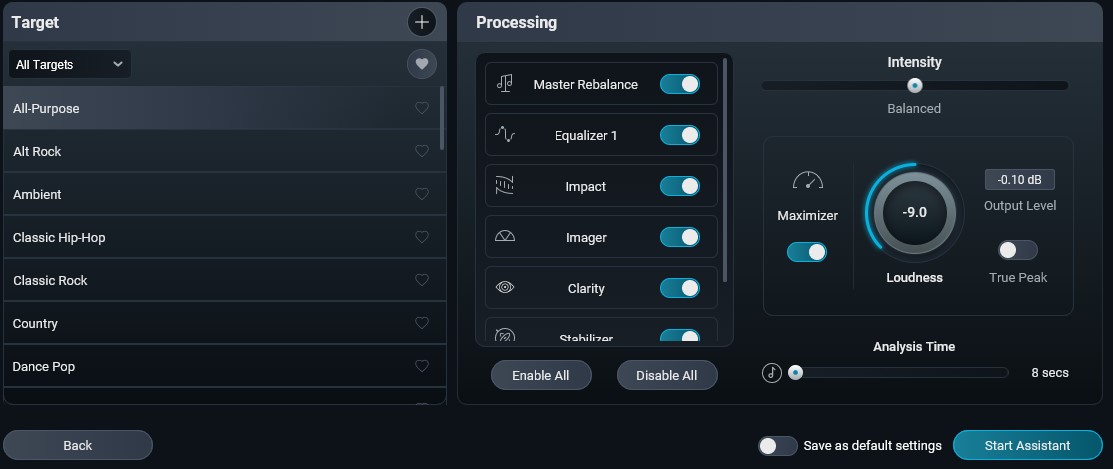Click the Target list scrollbar
1113x469 pixels.
point(442,118)
